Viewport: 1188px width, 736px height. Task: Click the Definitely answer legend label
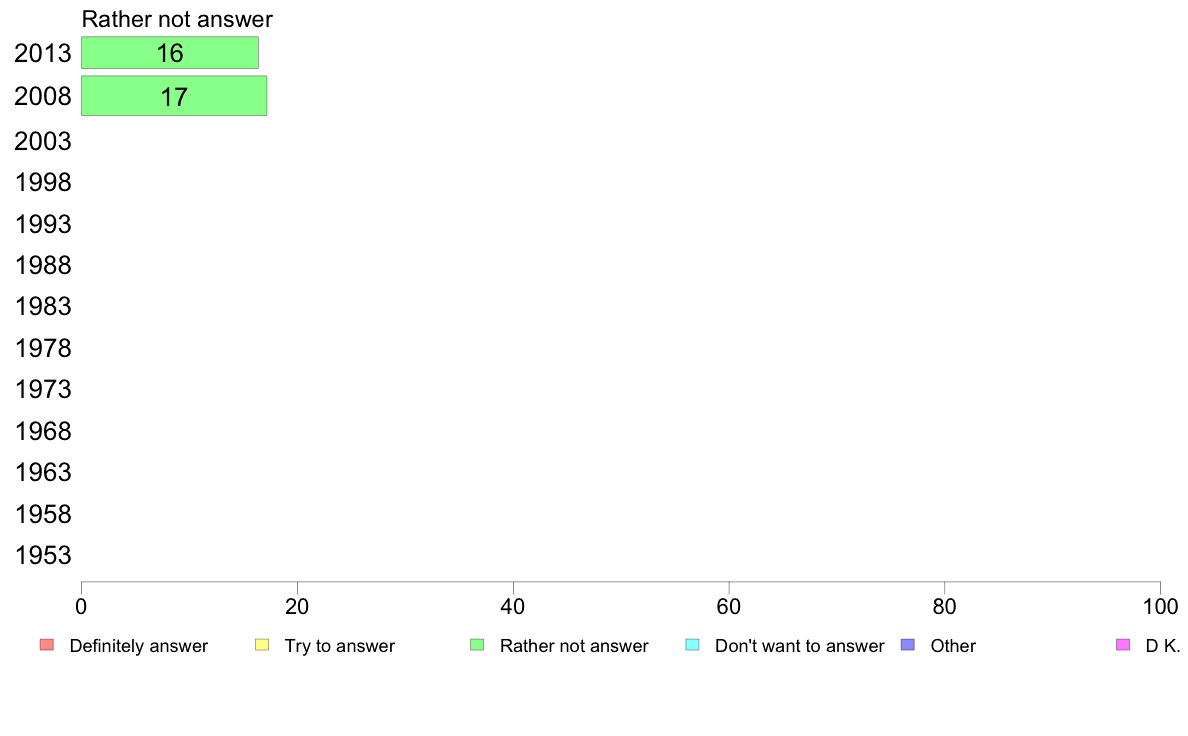[x=138, y=646]
